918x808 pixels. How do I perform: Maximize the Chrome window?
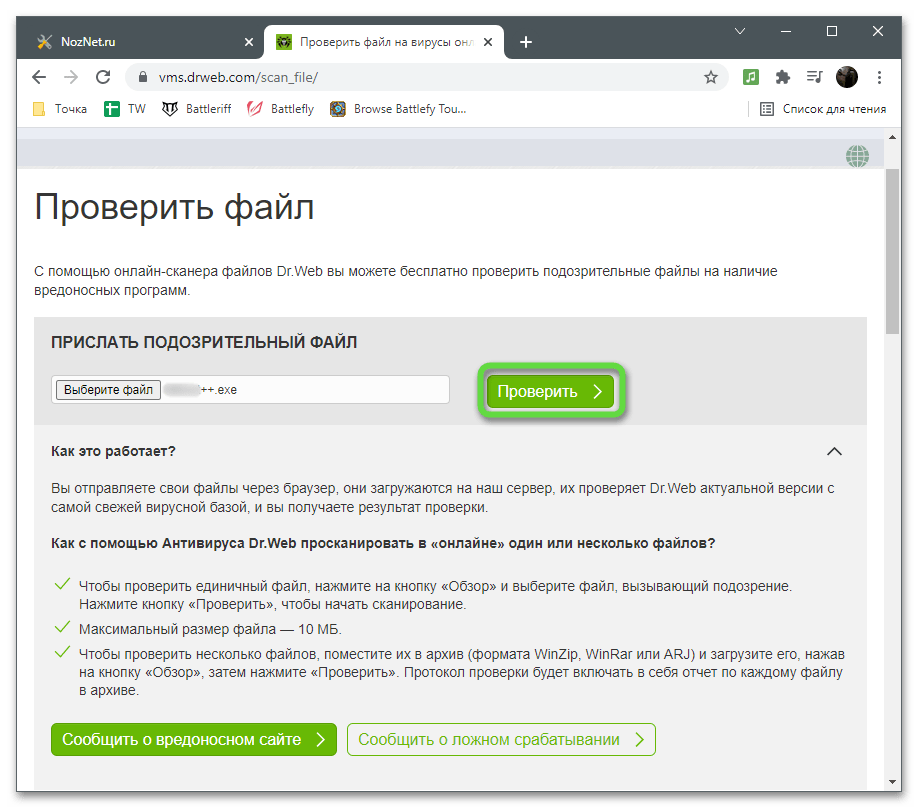[831, 31]
